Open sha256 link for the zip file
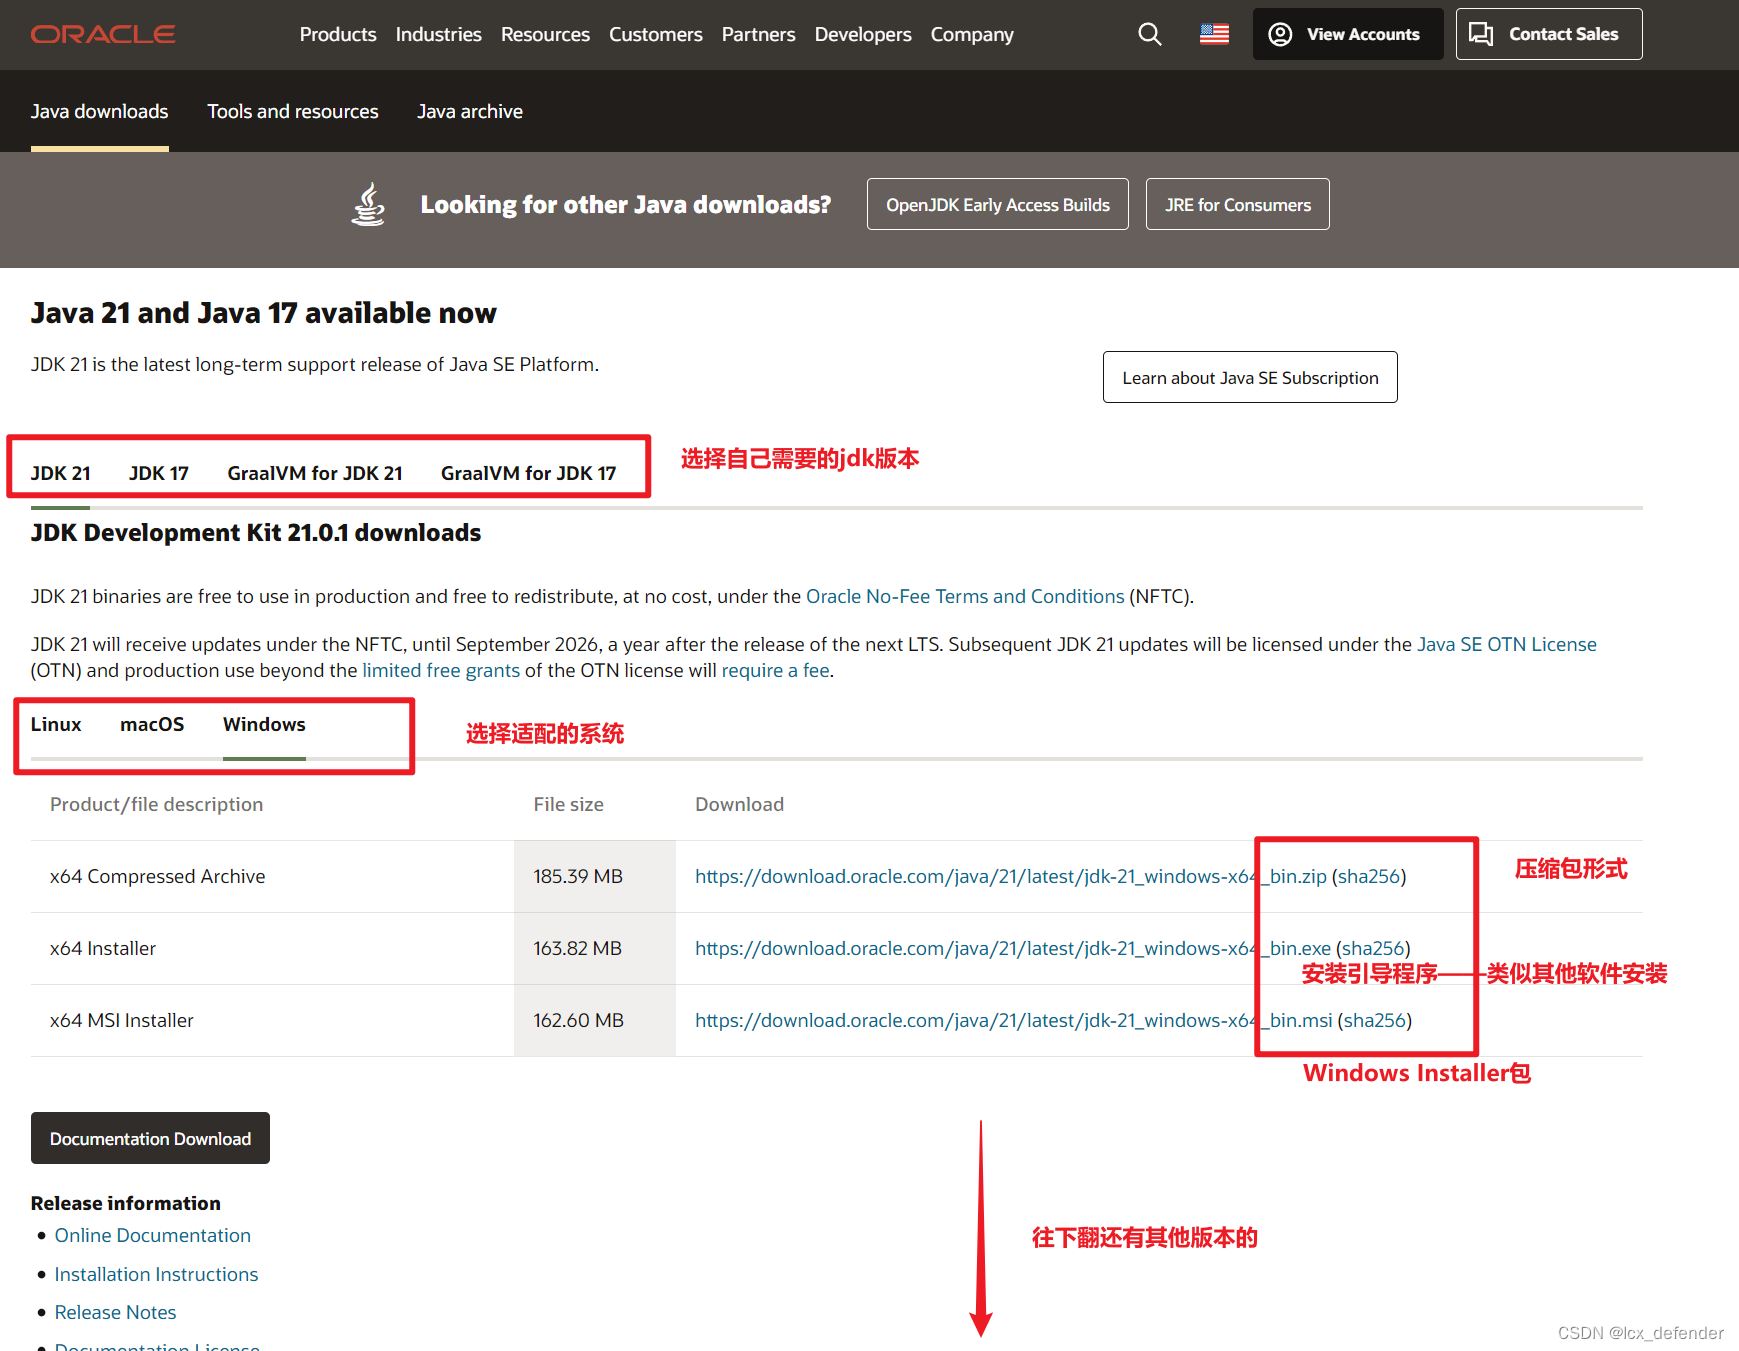The height and width of the screenshot is (1351, 1739). 1369,876
